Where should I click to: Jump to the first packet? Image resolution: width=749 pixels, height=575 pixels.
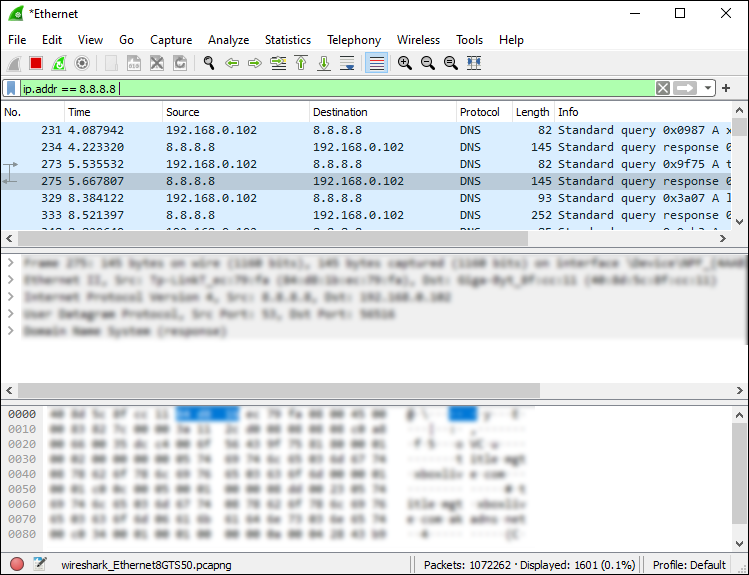point(301,63)
